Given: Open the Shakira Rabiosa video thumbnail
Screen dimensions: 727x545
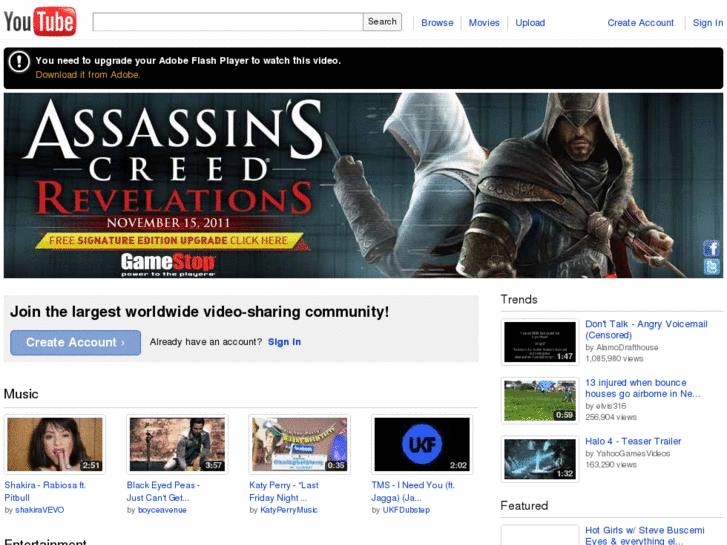Looking at the screenshot, I should pos(55,444).
